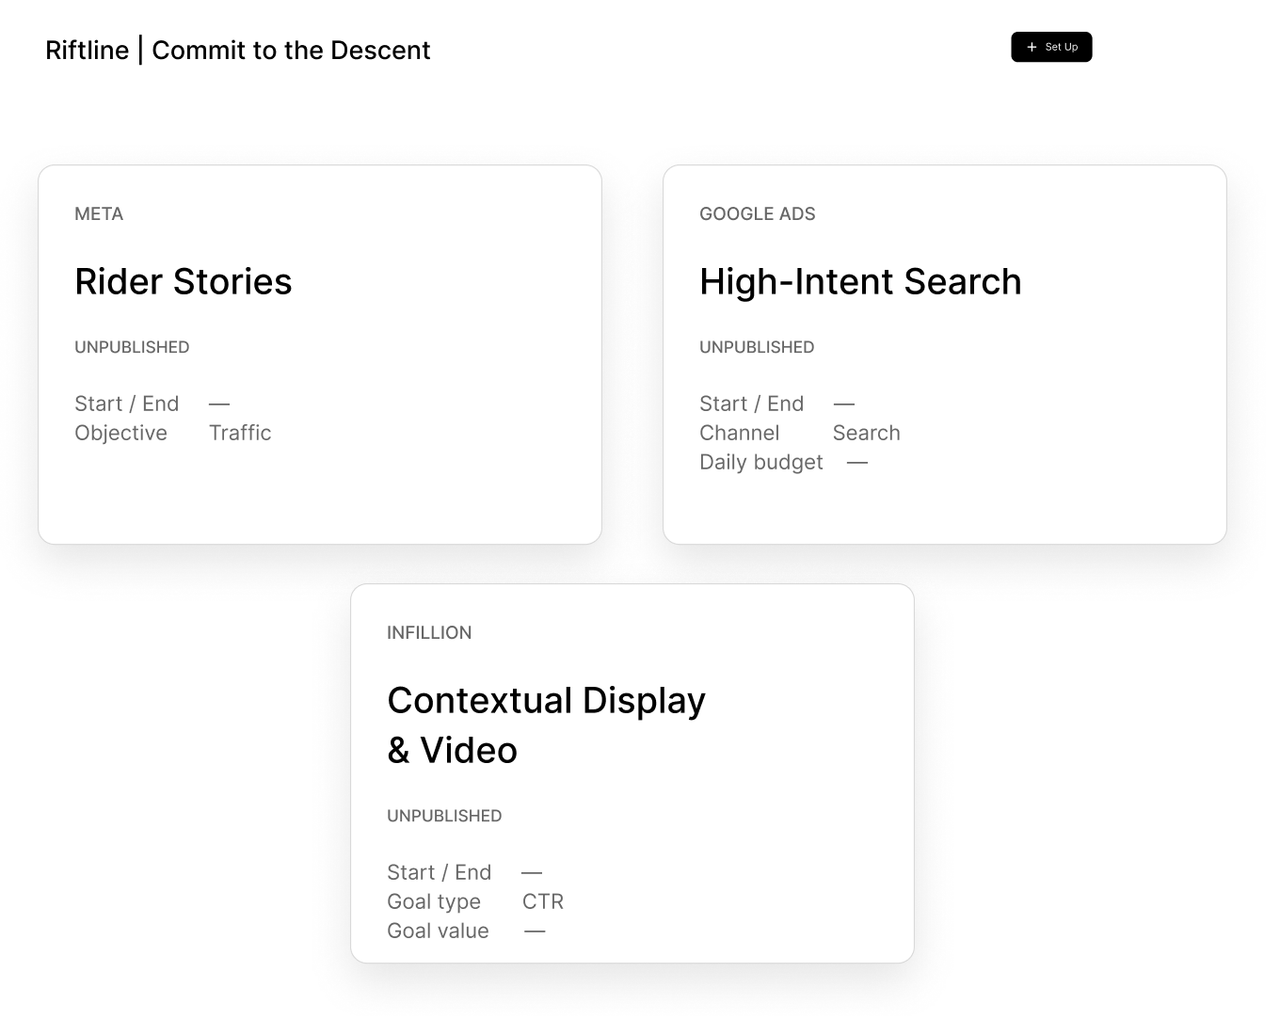Click Start / End in Rider Stories card

(x=127, y=404)
